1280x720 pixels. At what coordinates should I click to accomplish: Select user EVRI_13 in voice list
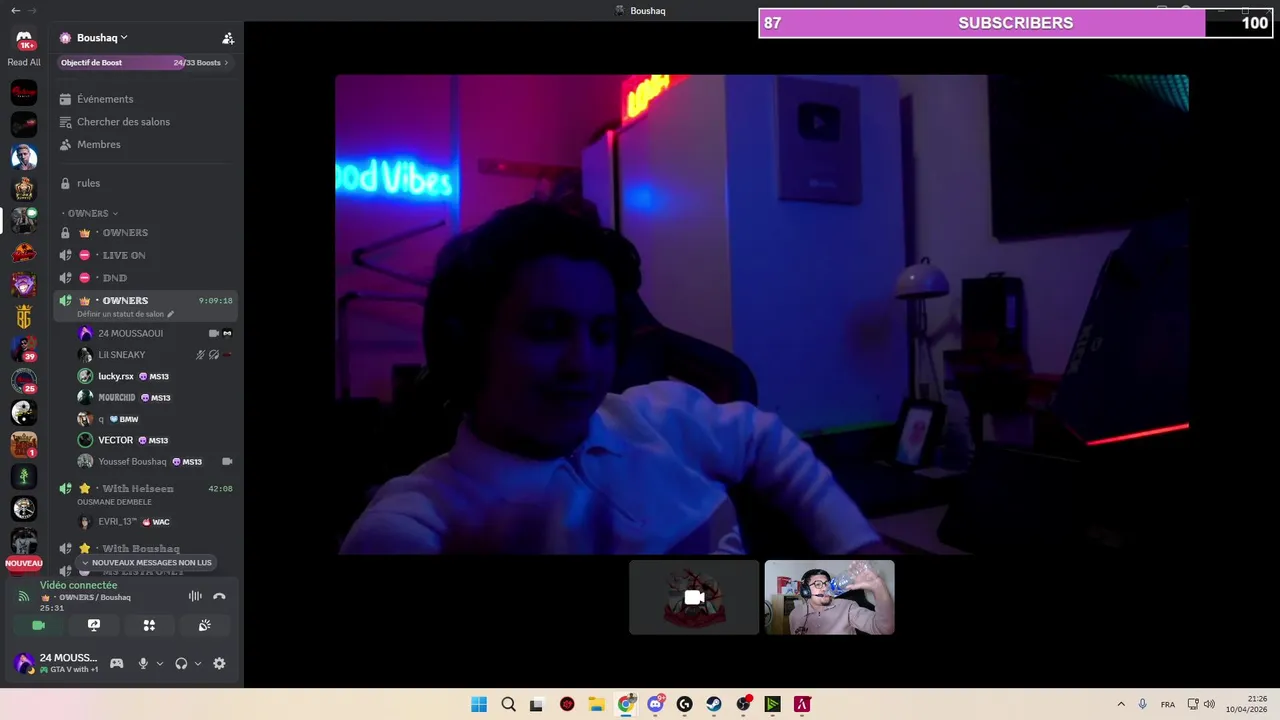click(x=155, y=522)
